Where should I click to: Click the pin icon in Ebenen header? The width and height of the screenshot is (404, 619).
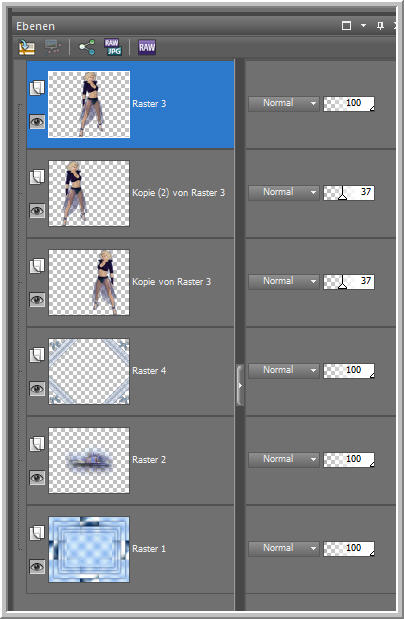(x=380, y=26)
